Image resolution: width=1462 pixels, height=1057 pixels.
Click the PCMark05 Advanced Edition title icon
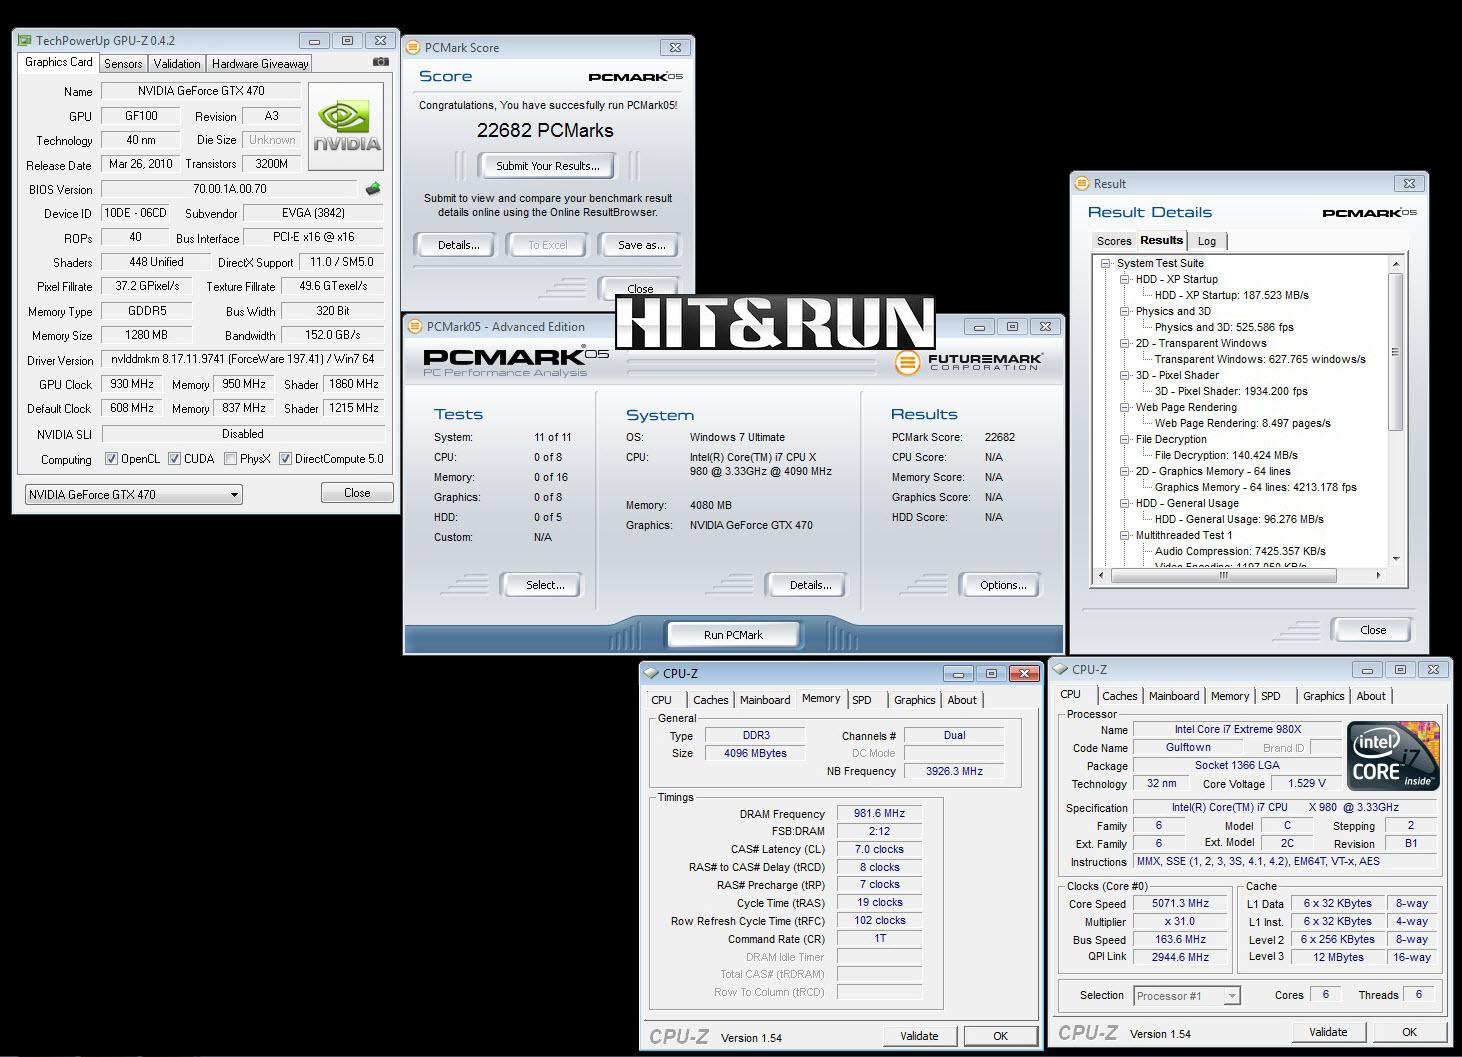click(x=415, y=326)
